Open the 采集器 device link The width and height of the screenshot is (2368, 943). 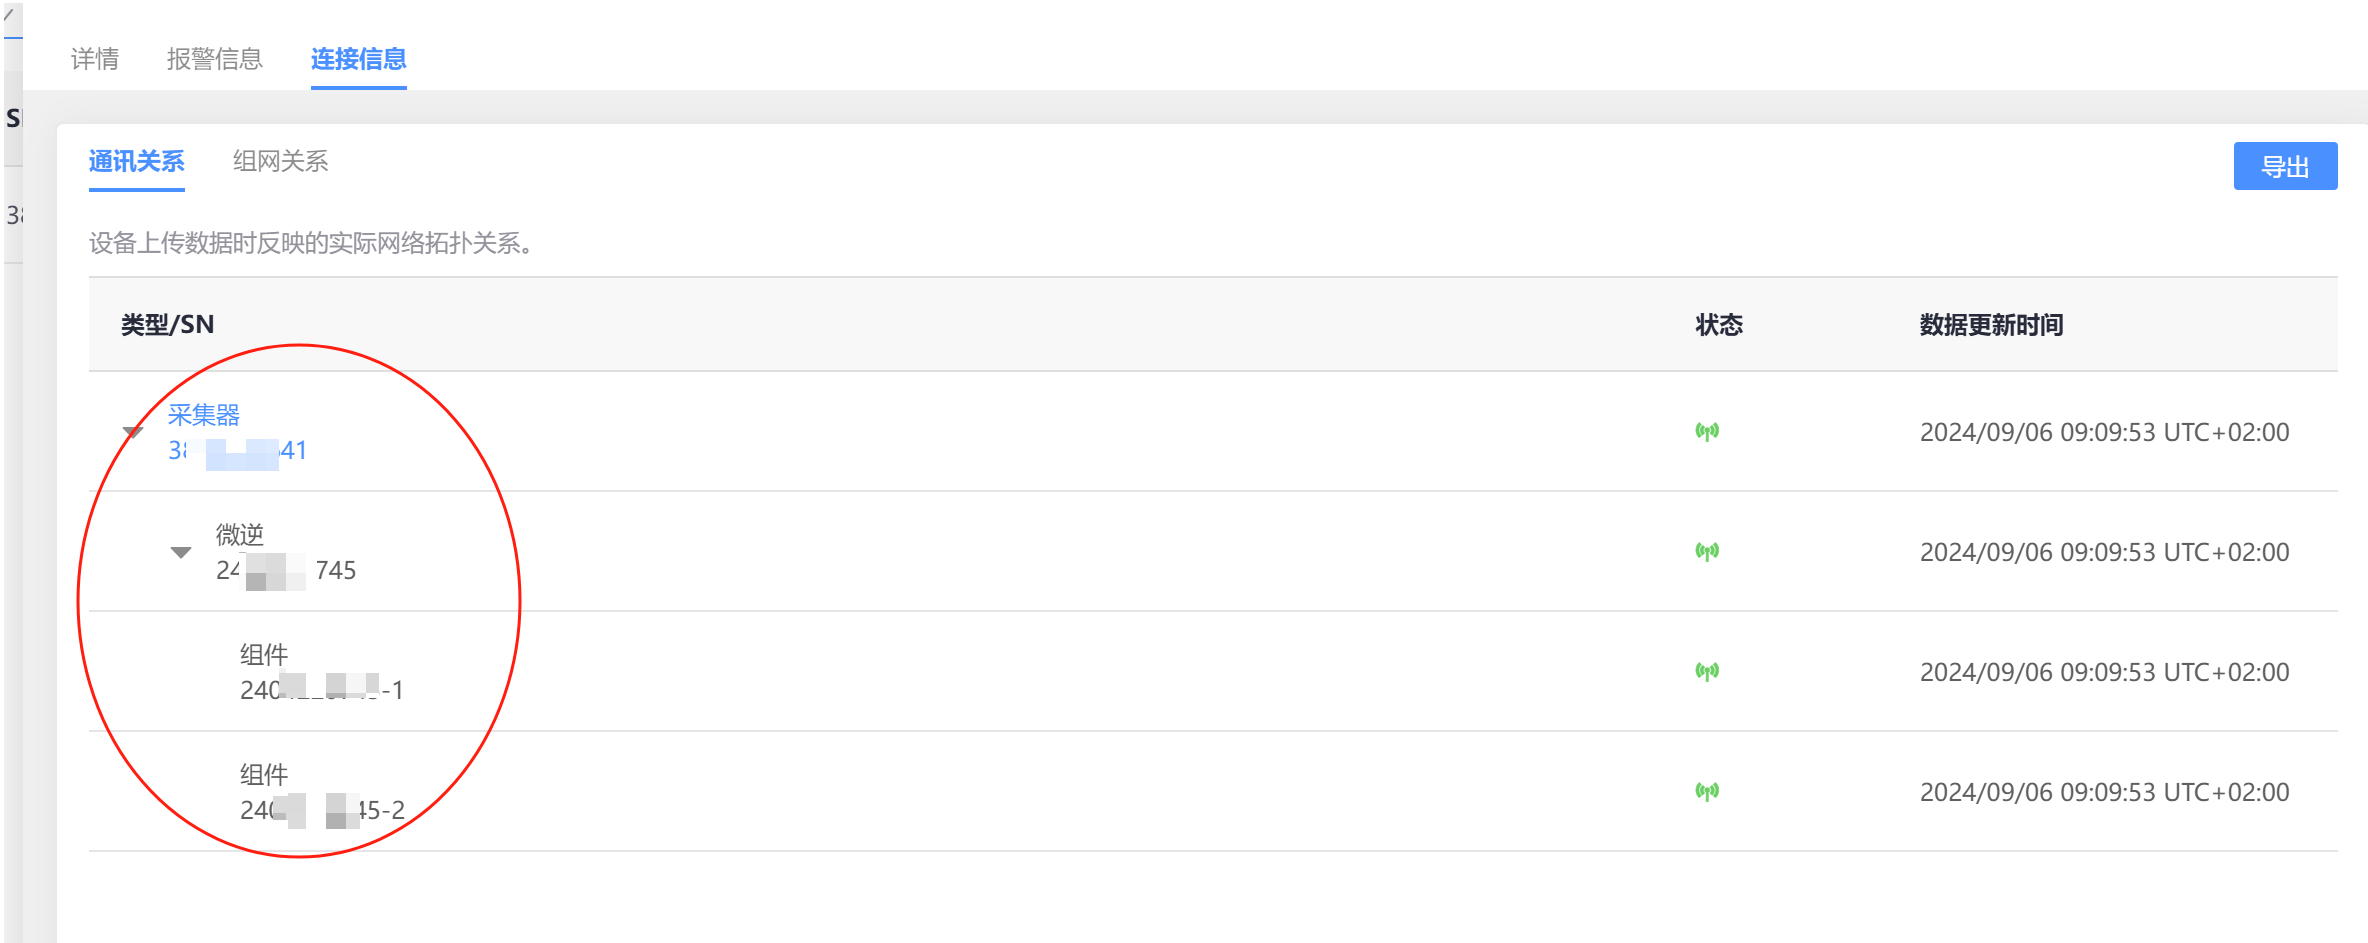[204, 415]
